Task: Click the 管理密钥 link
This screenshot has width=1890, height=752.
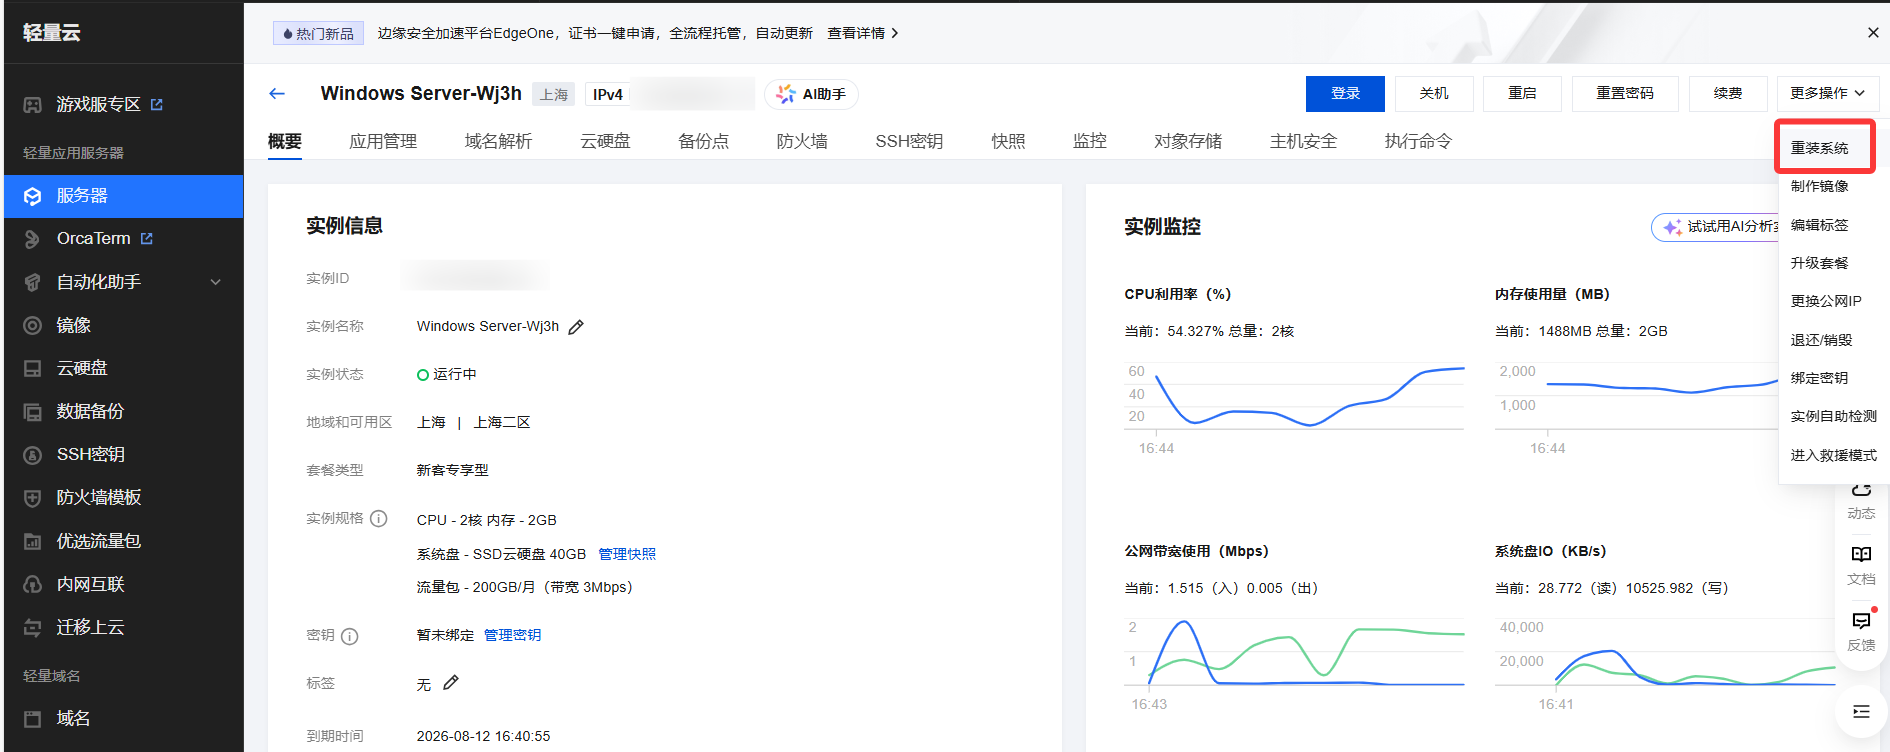Action: pos(512,635)
